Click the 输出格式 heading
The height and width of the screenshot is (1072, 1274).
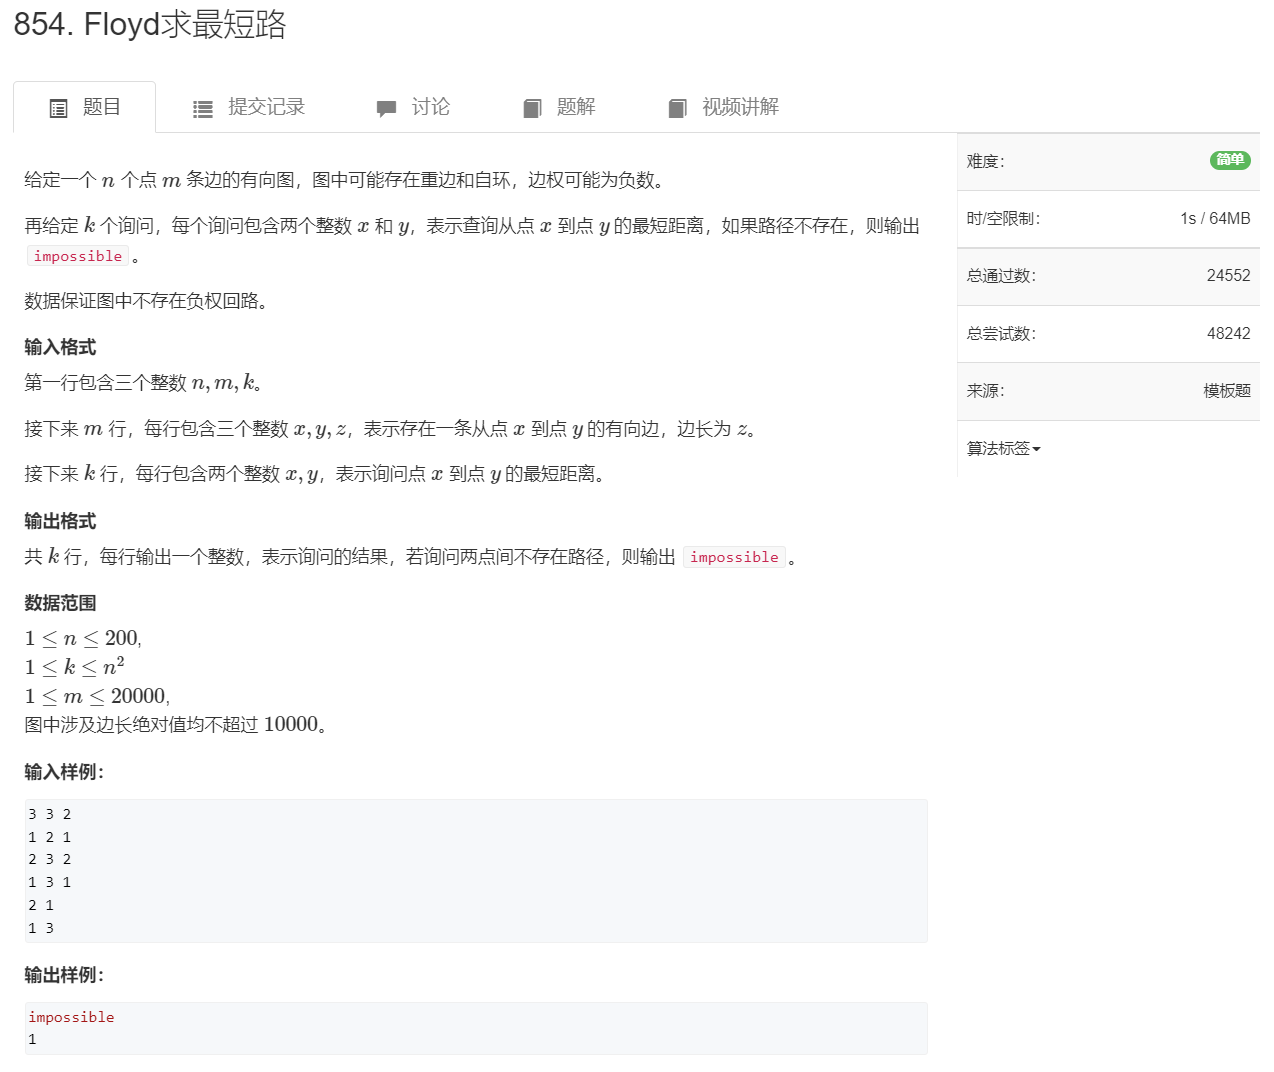60,521
